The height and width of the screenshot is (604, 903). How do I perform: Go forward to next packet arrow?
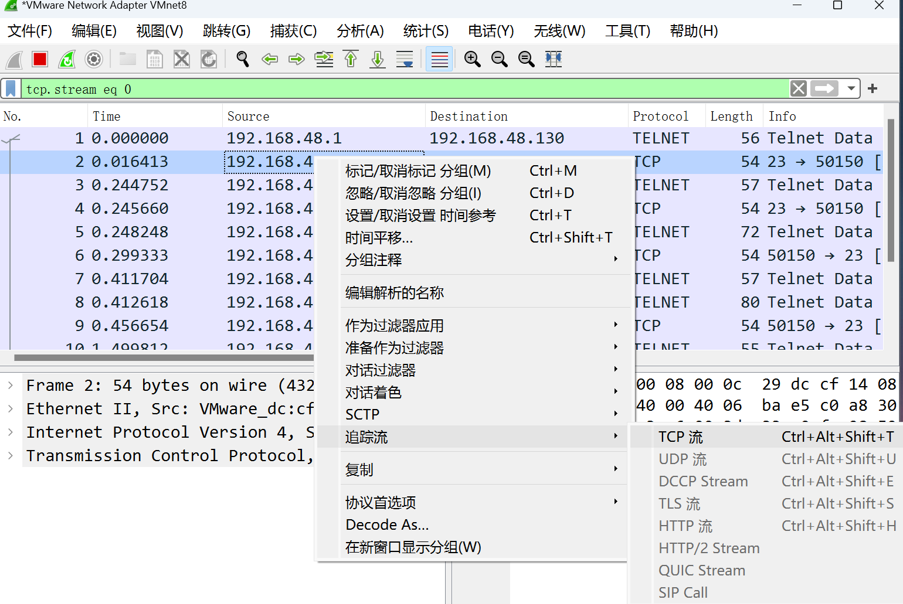297,59
